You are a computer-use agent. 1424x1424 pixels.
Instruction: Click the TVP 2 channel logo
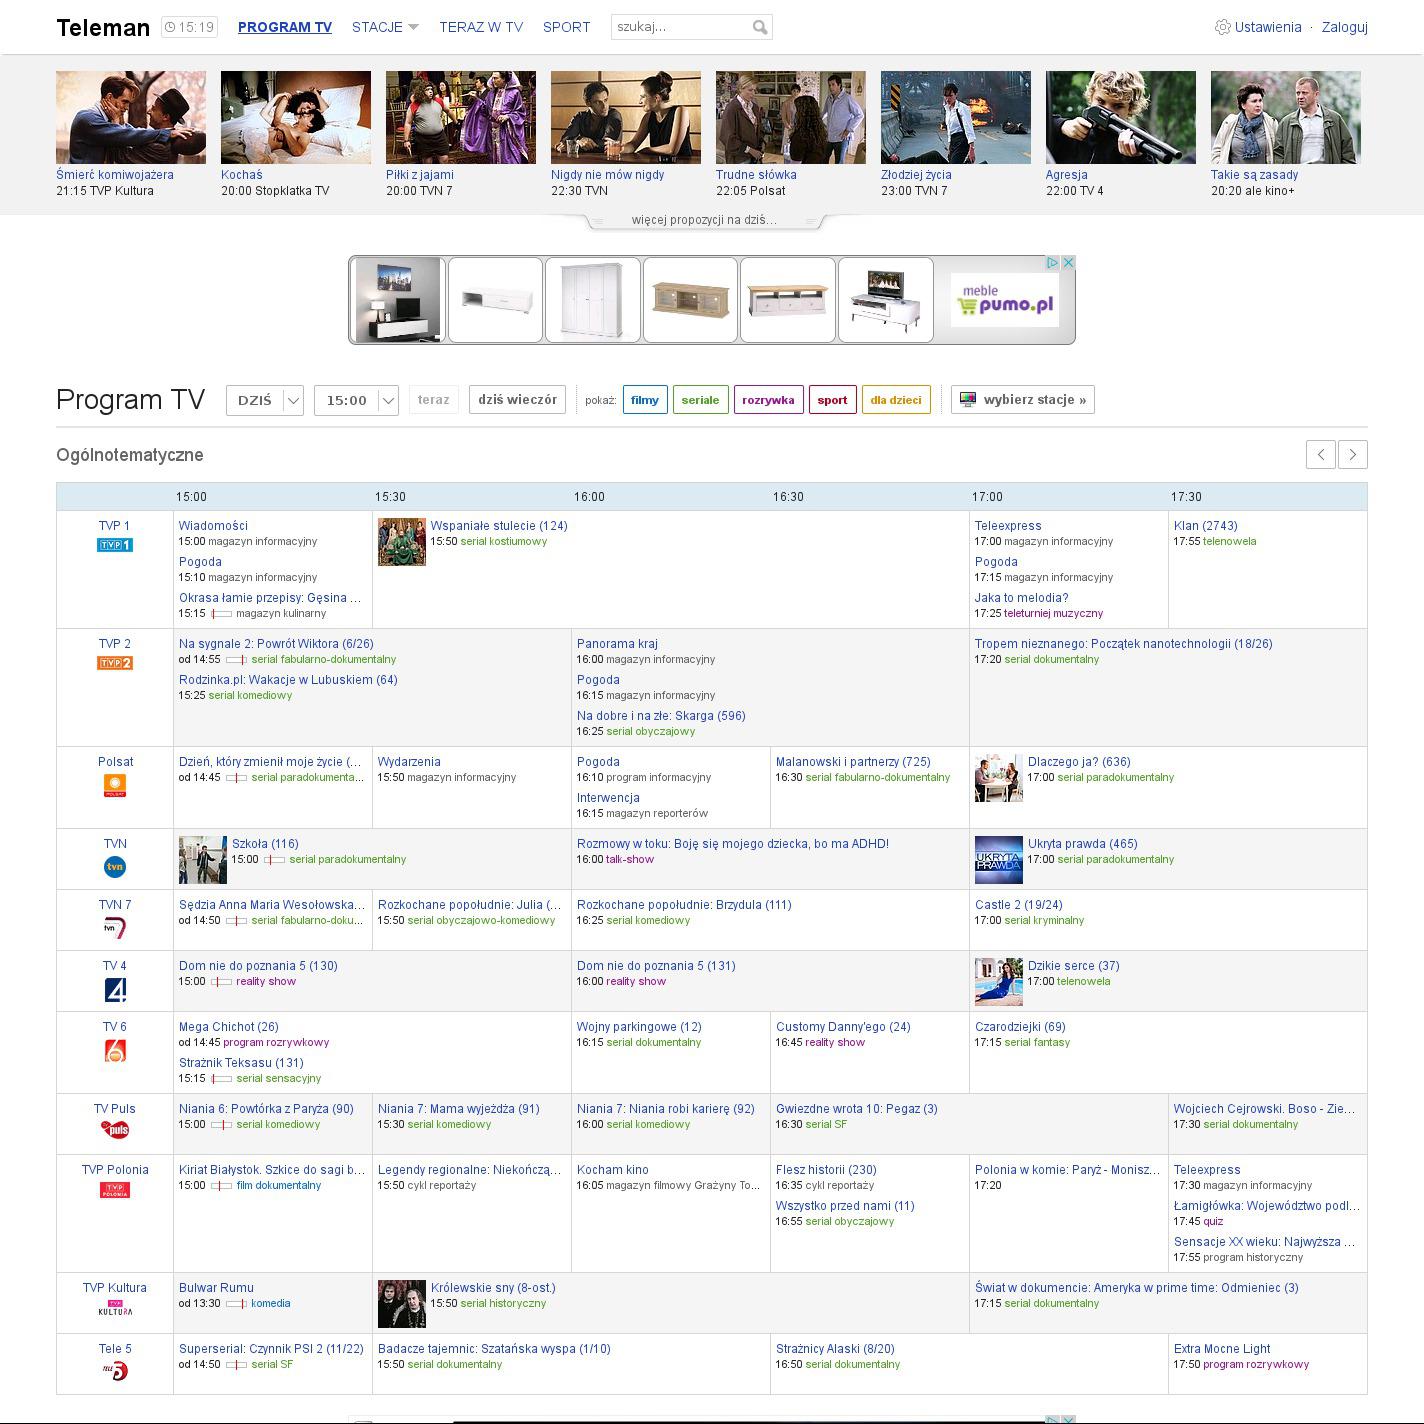(x=114, y=663)
